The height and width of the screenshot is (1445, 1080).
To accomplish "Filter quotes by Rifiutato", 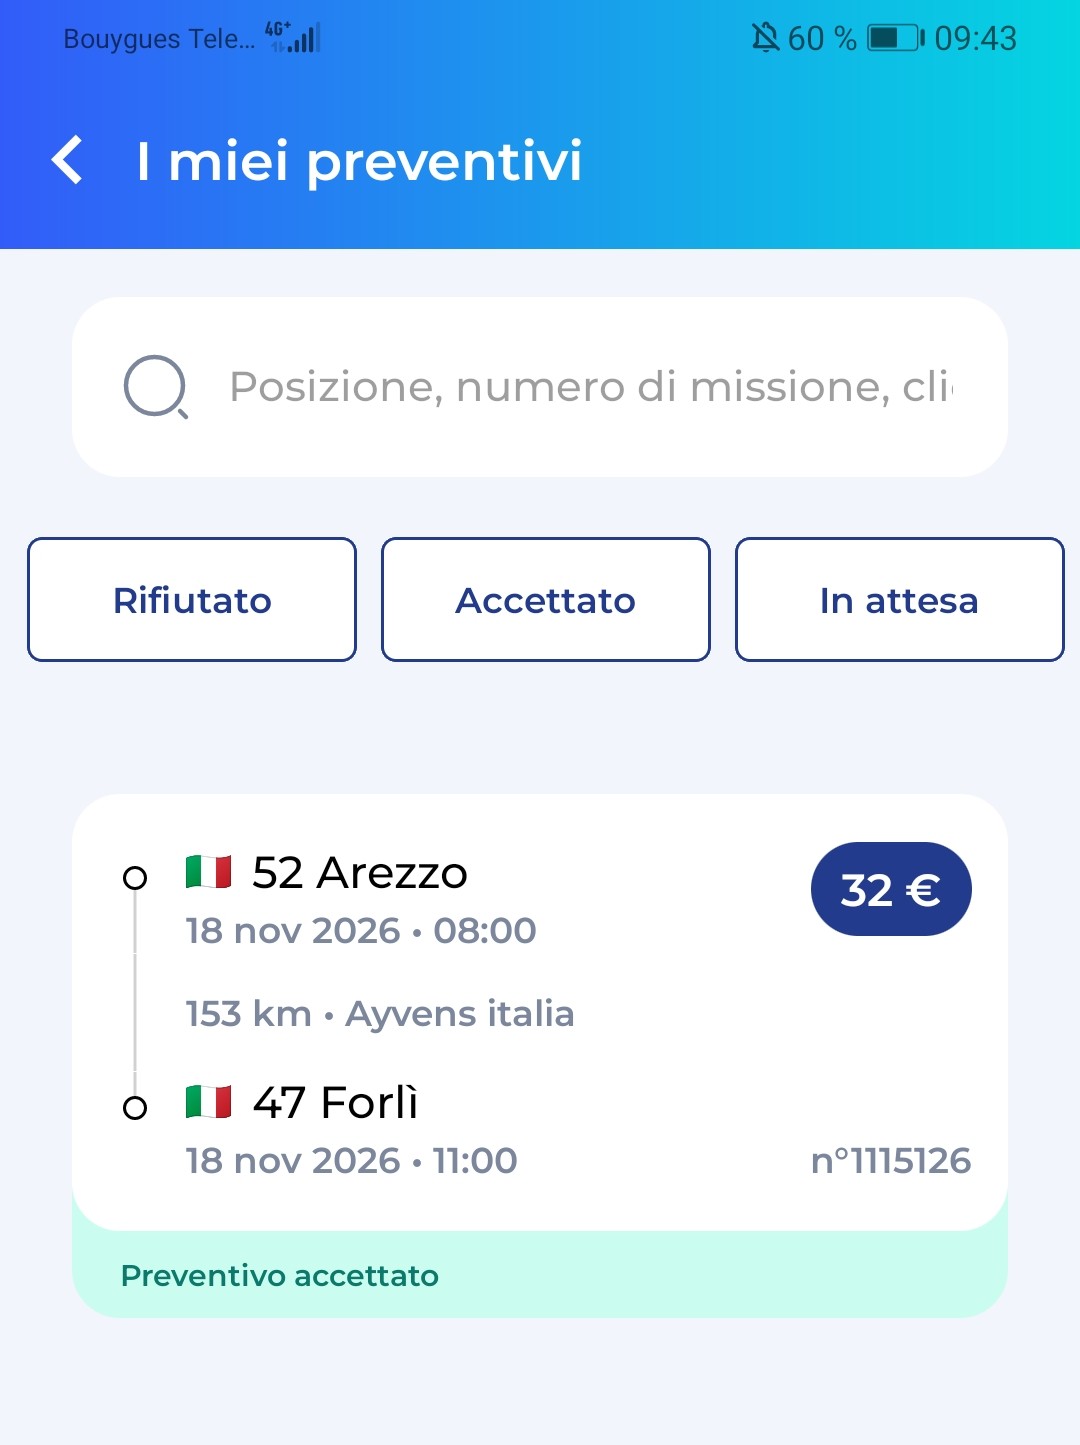I will pyautogui.click(x=192, y=600).
